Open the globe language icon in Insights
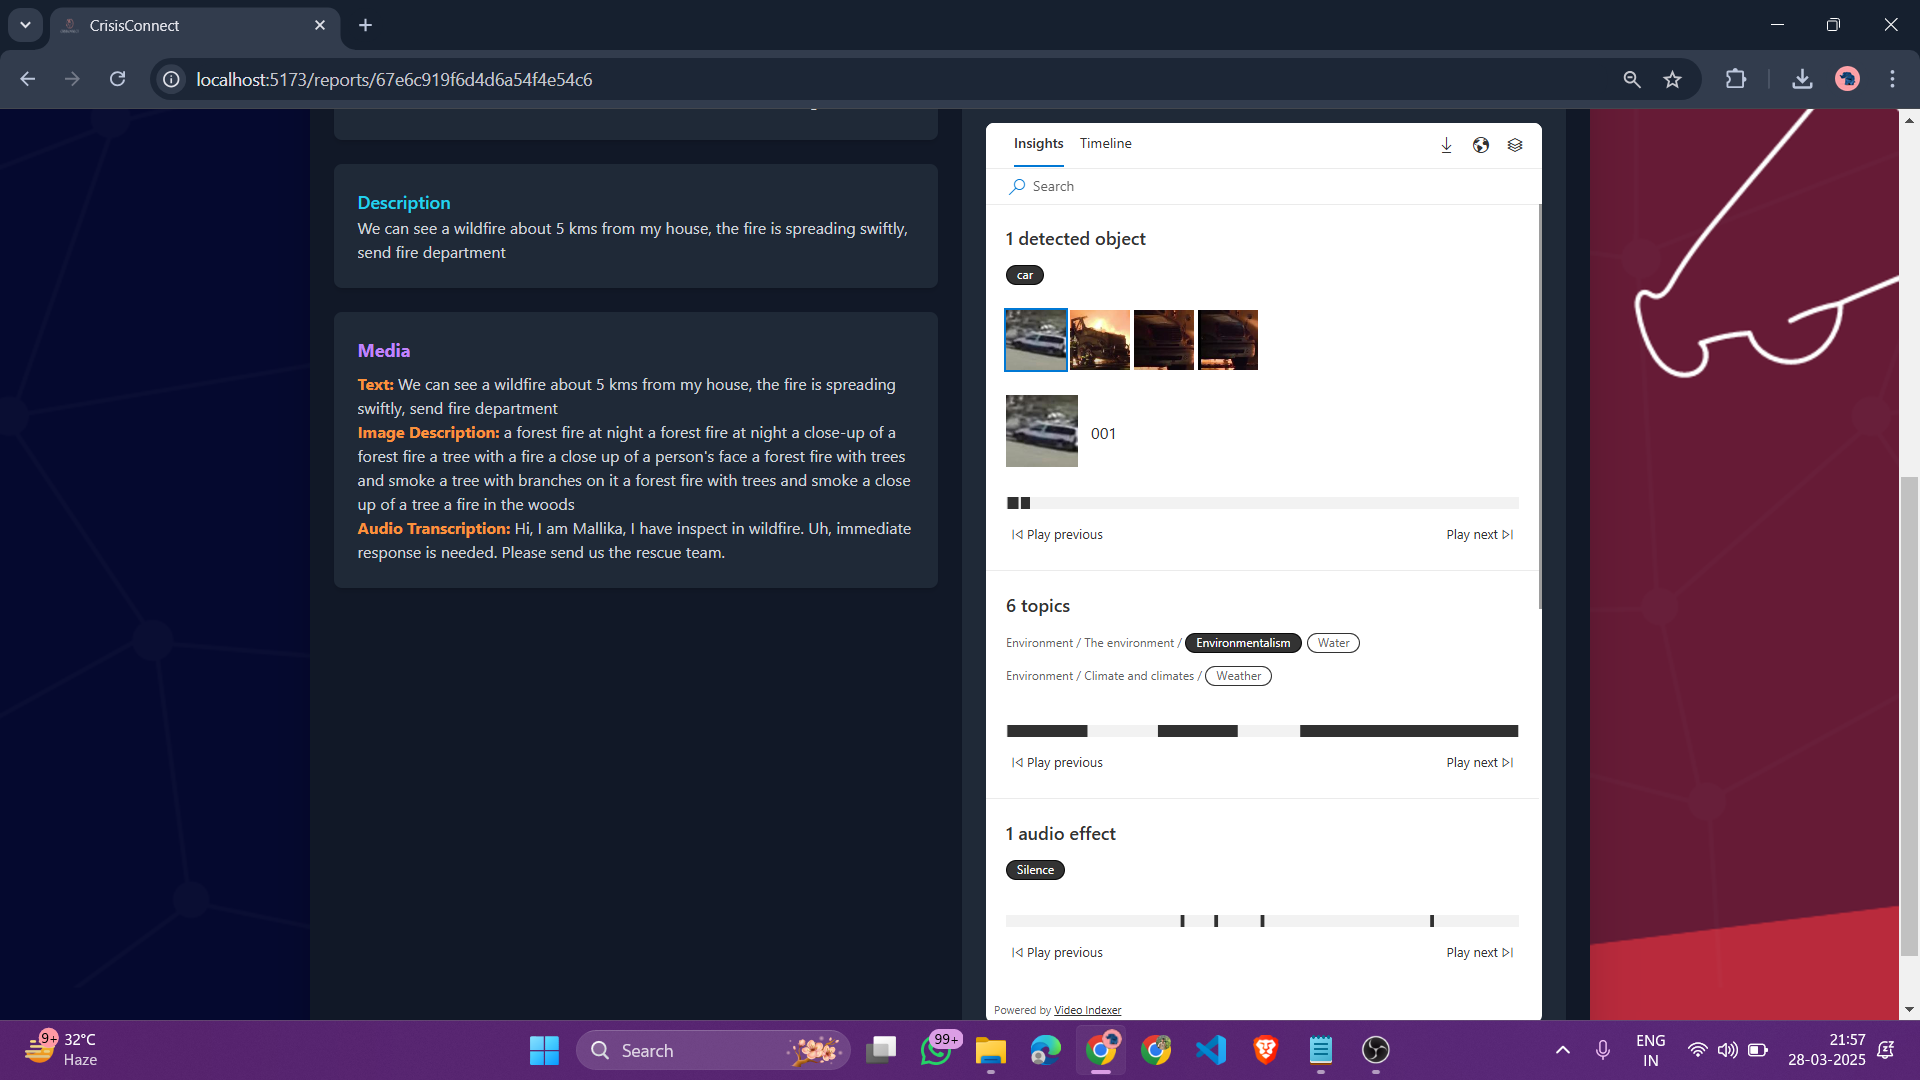The width and height of the screenshot is (1920, 1080). click(1481, 145)
